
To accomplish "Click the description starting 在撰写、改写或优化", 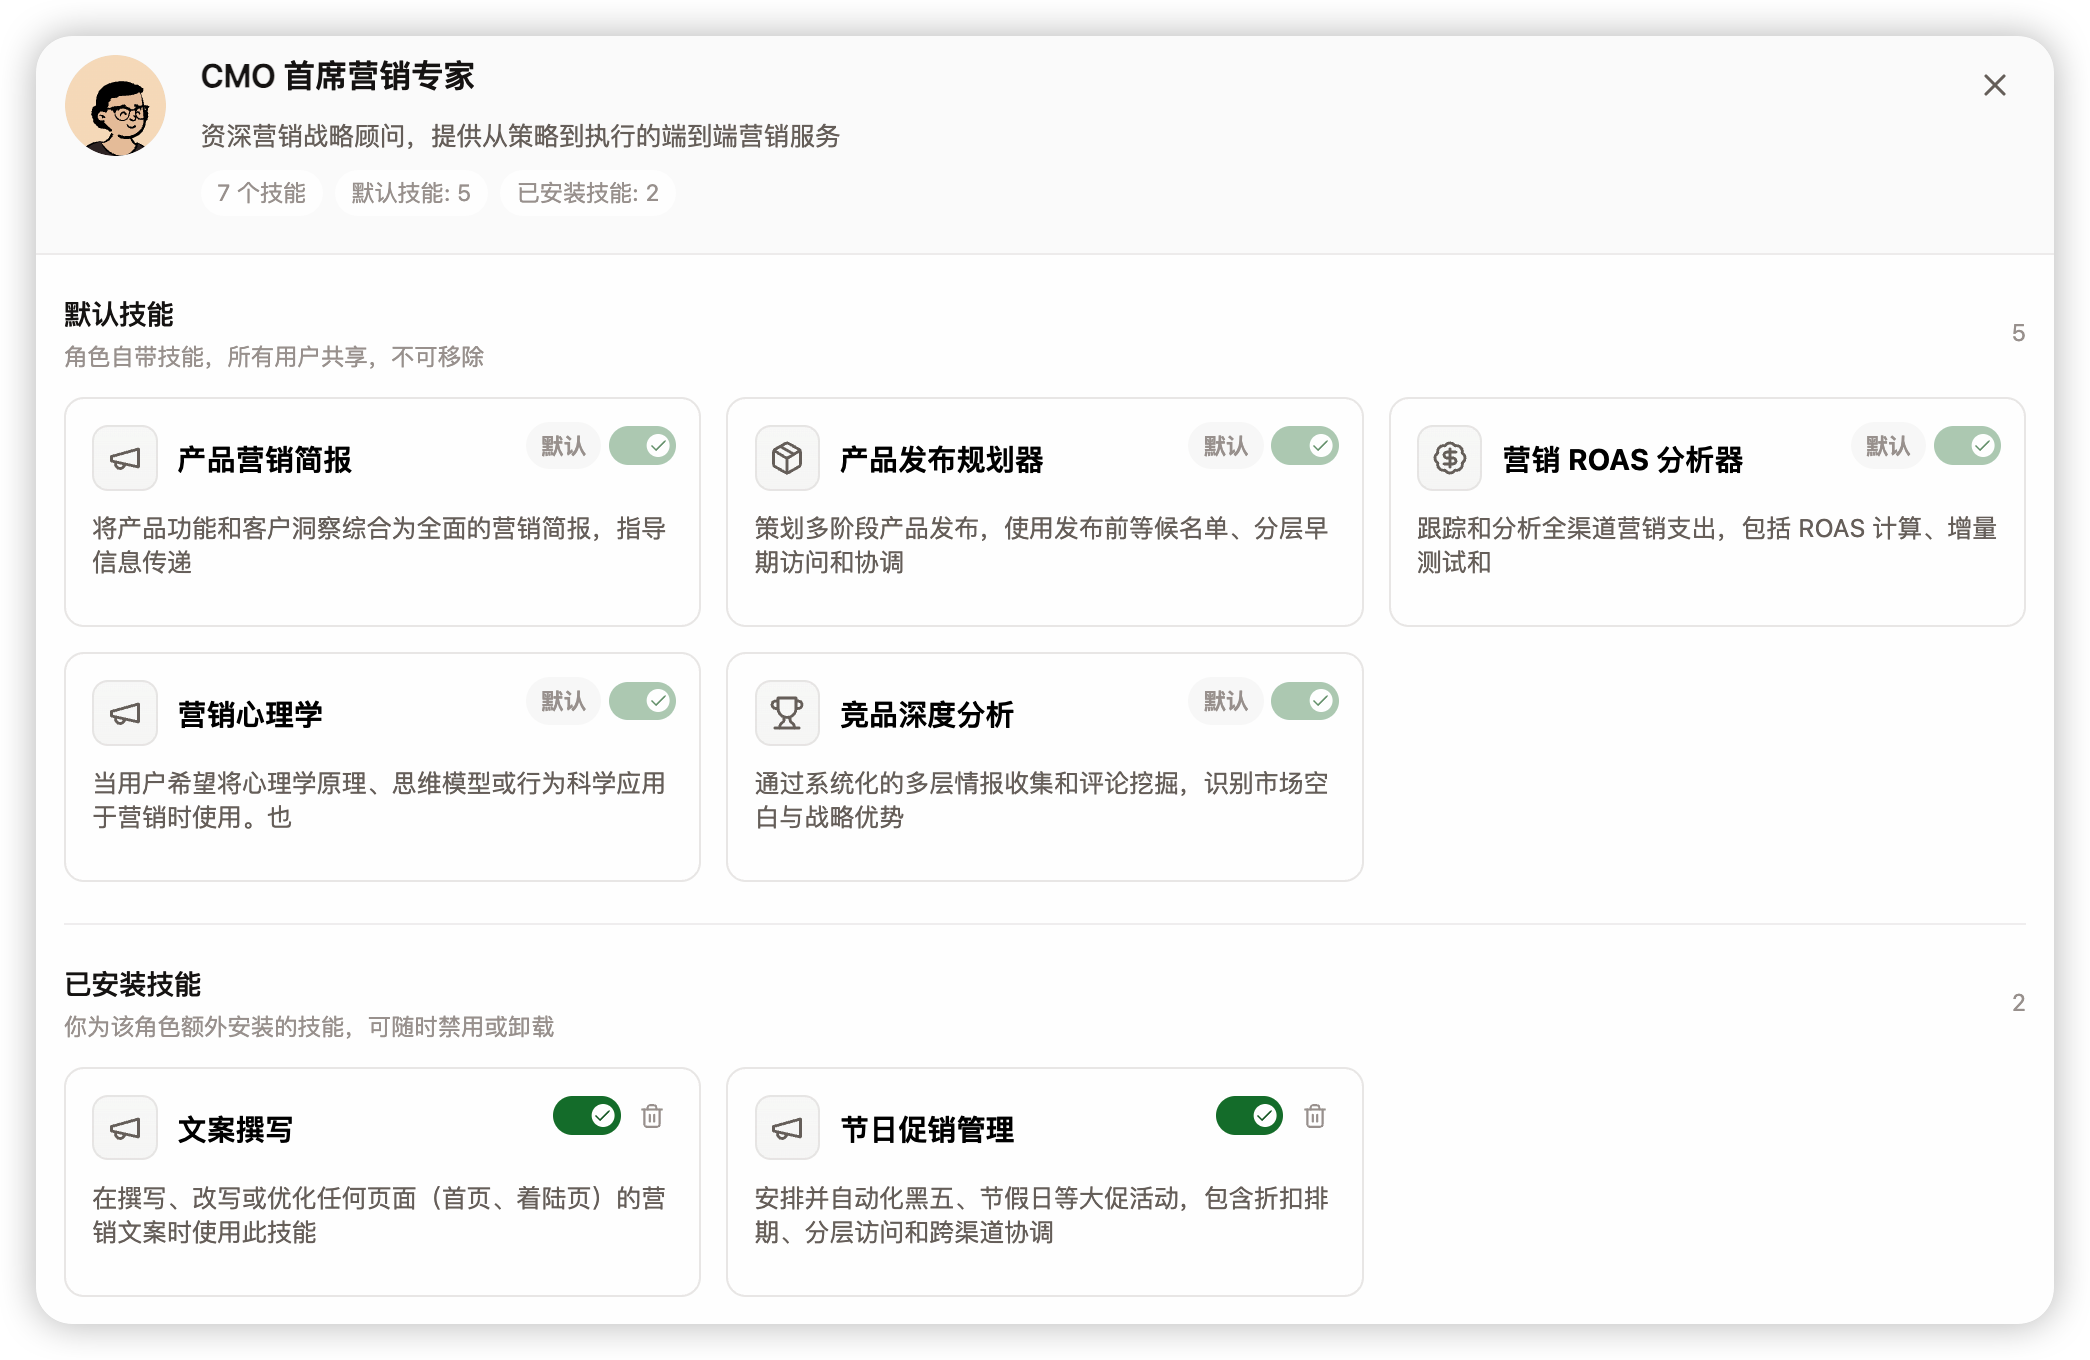I will pos(380,1215).
